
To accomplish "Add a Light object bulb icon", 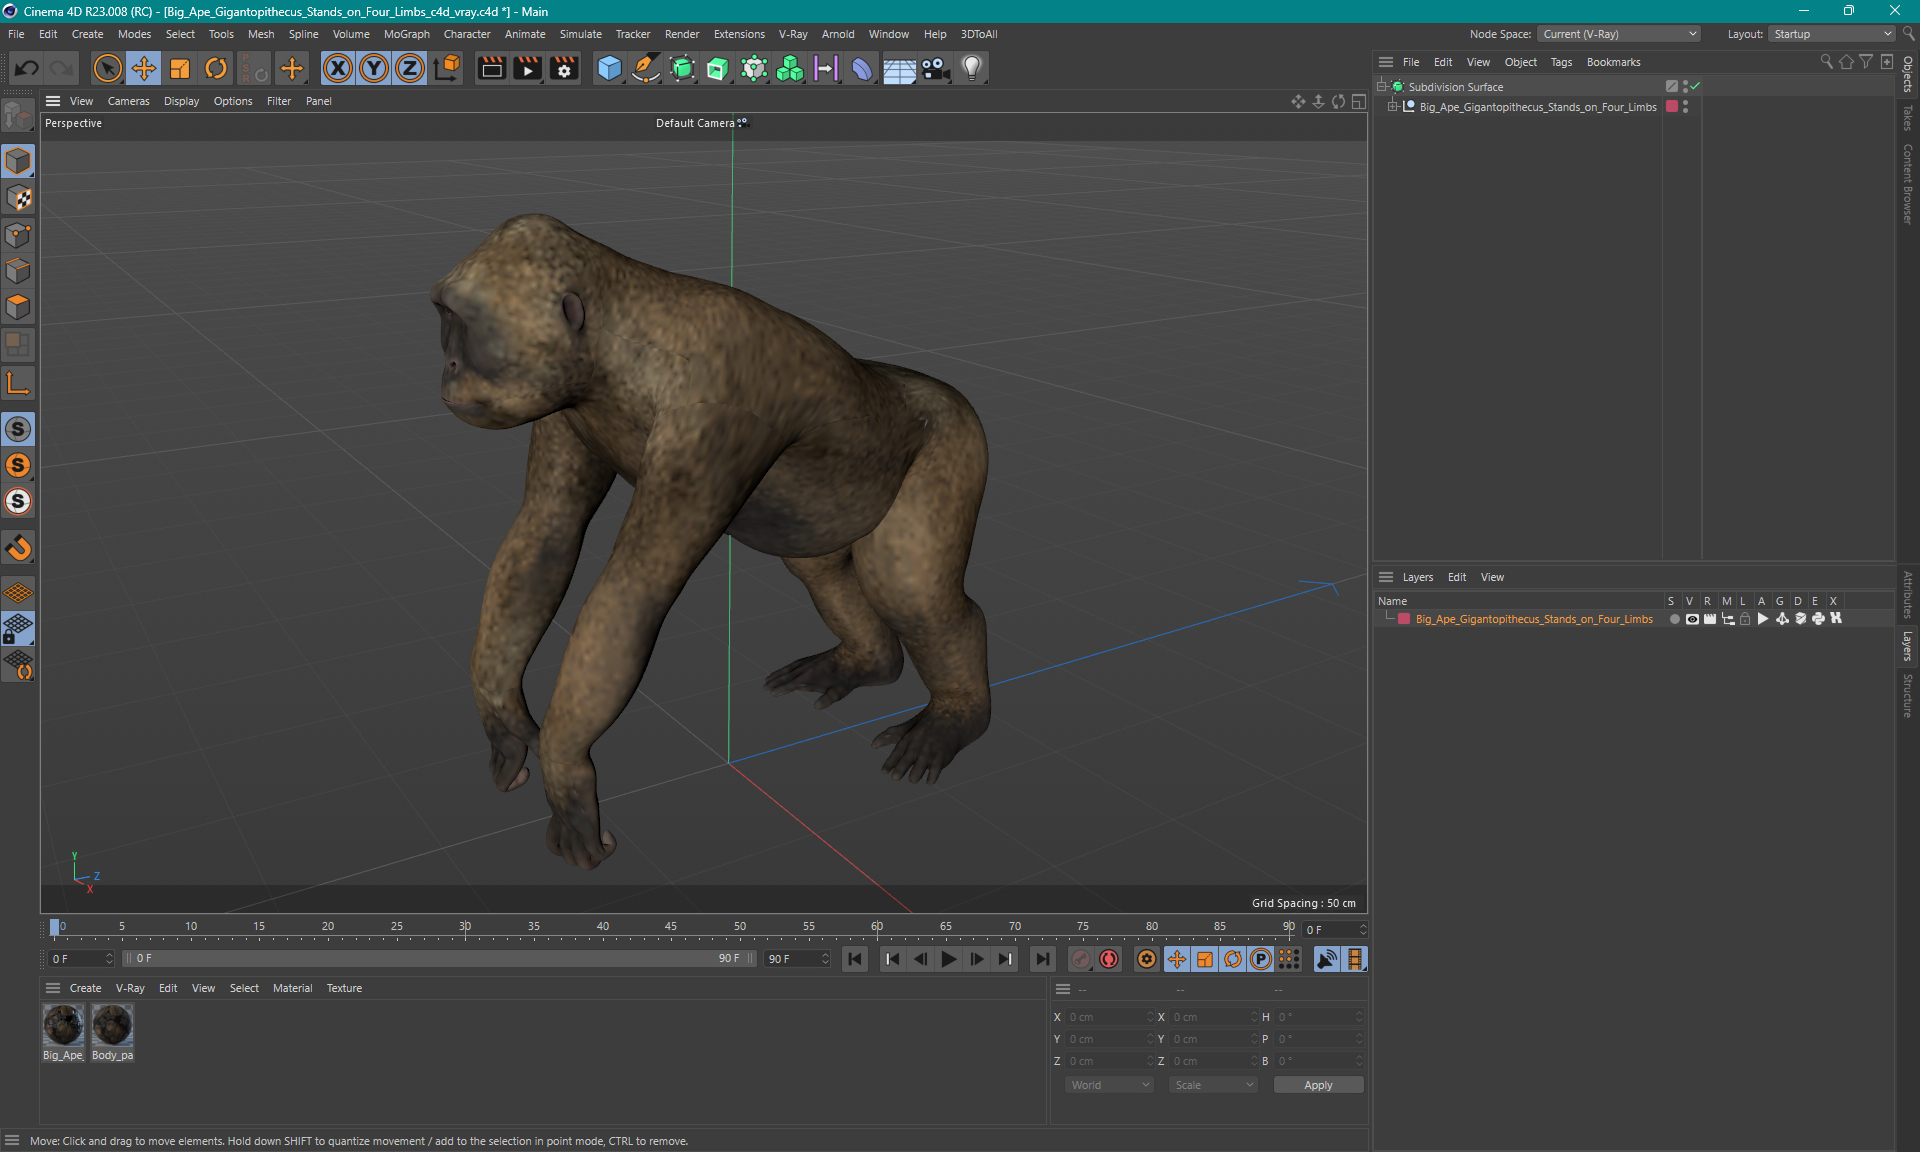I will click(x=972, y=68).
